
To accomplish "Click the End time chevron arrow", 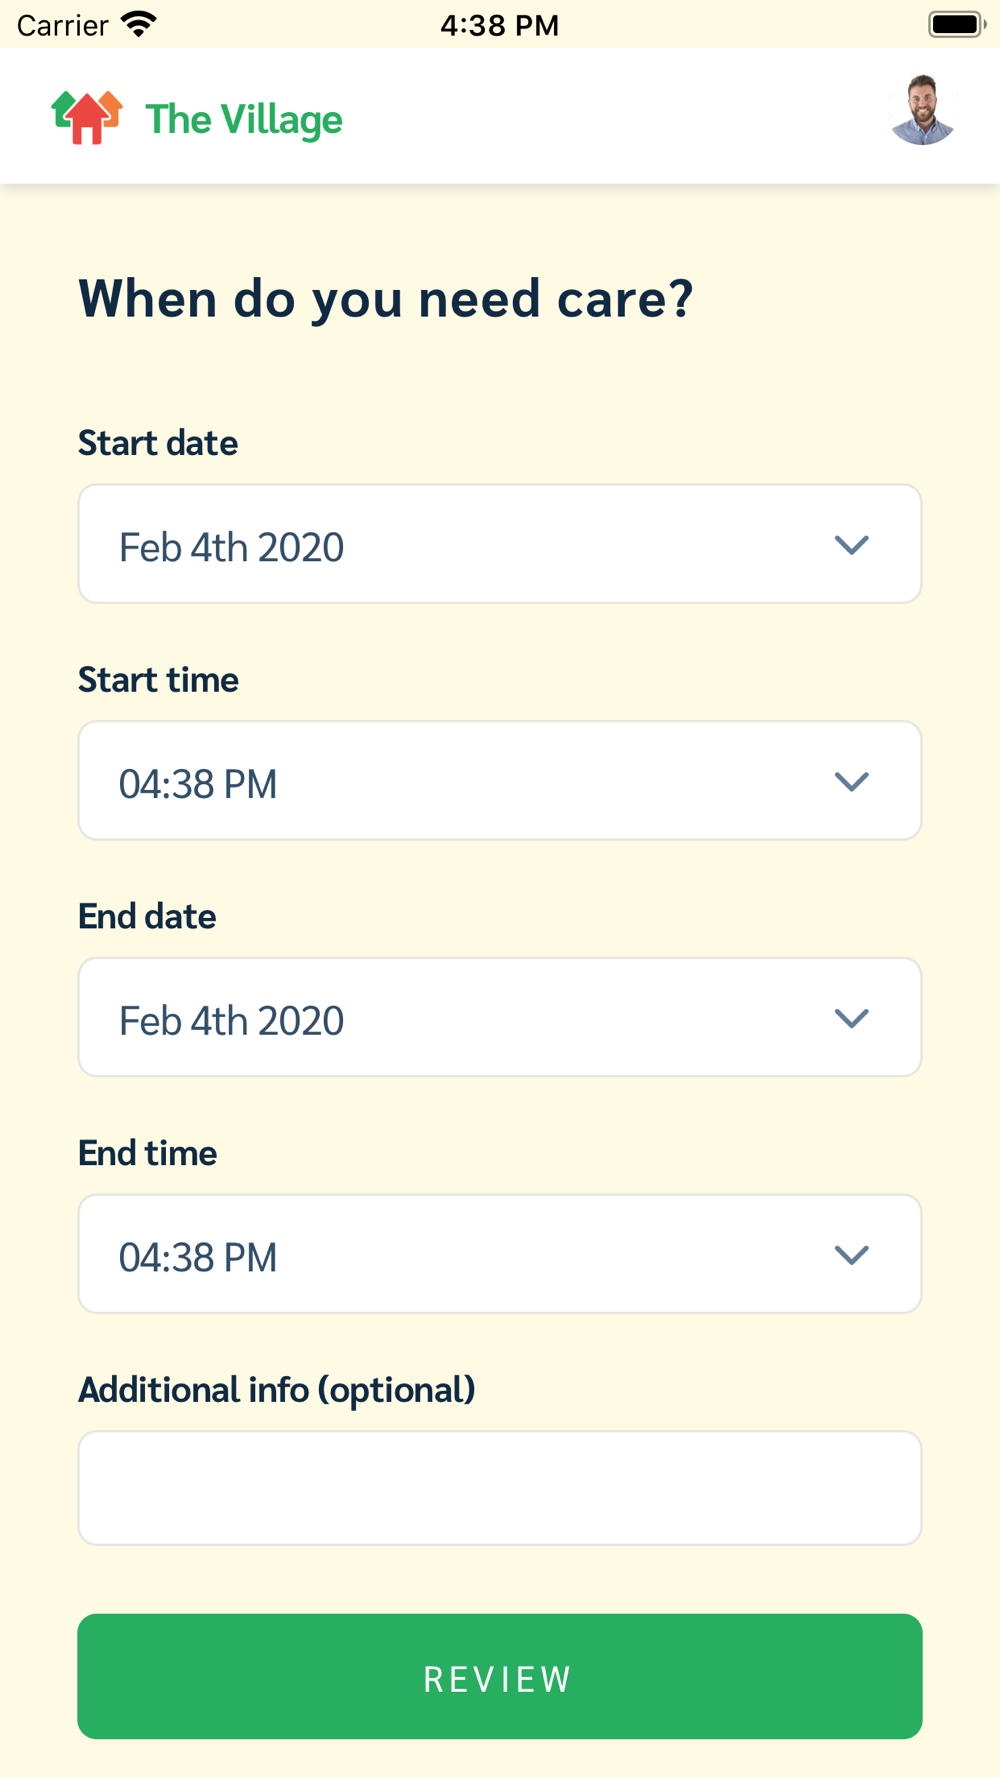I will click(x=851, y=1255).
